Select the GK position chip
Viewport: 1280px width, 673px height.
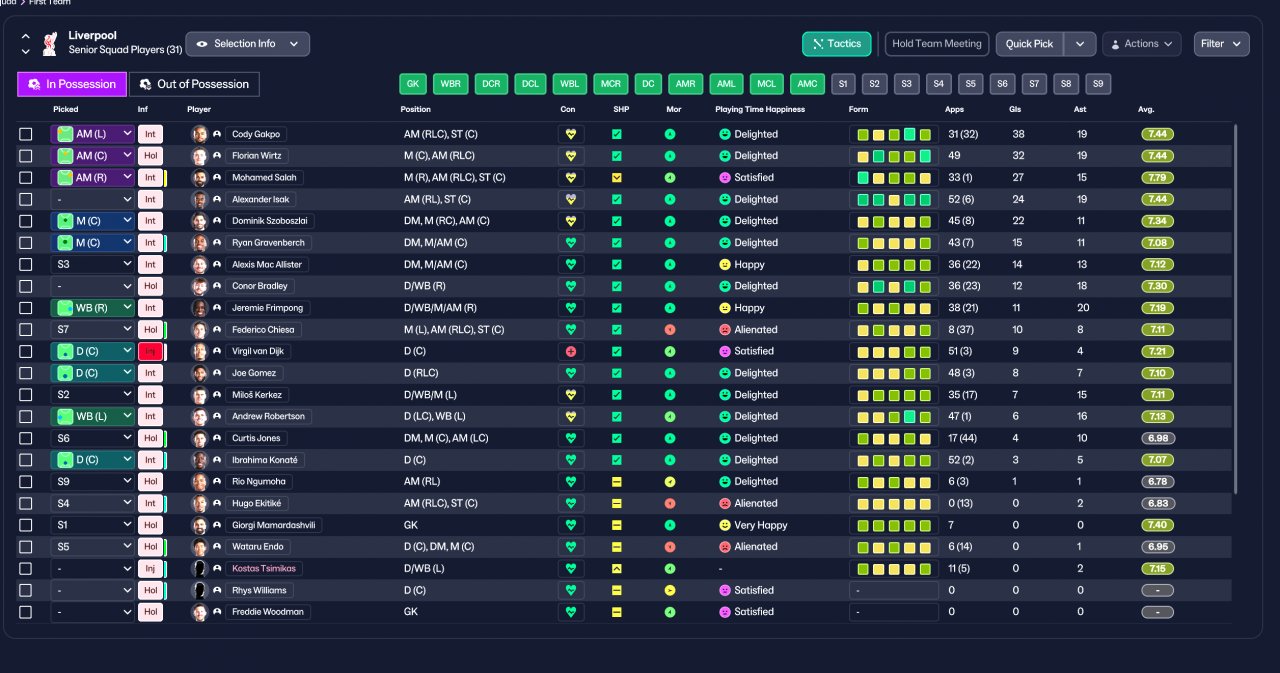413,84
